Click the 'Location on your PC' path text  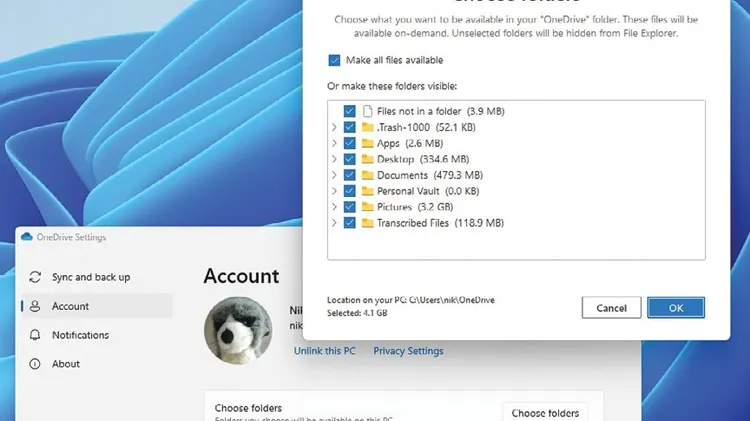(x=411, y=300)
